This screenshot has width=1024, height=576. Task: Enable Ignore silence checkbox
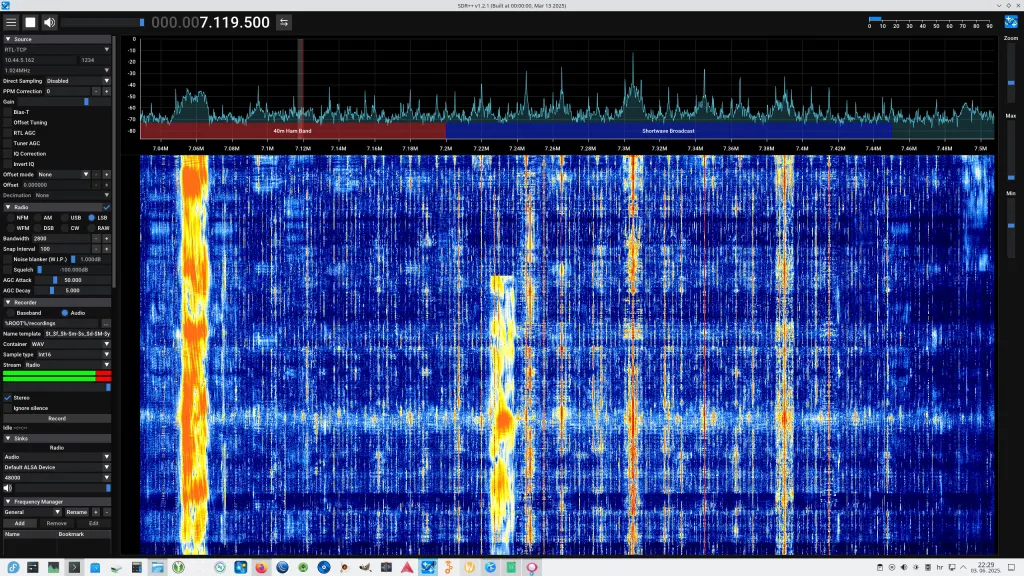8,408
